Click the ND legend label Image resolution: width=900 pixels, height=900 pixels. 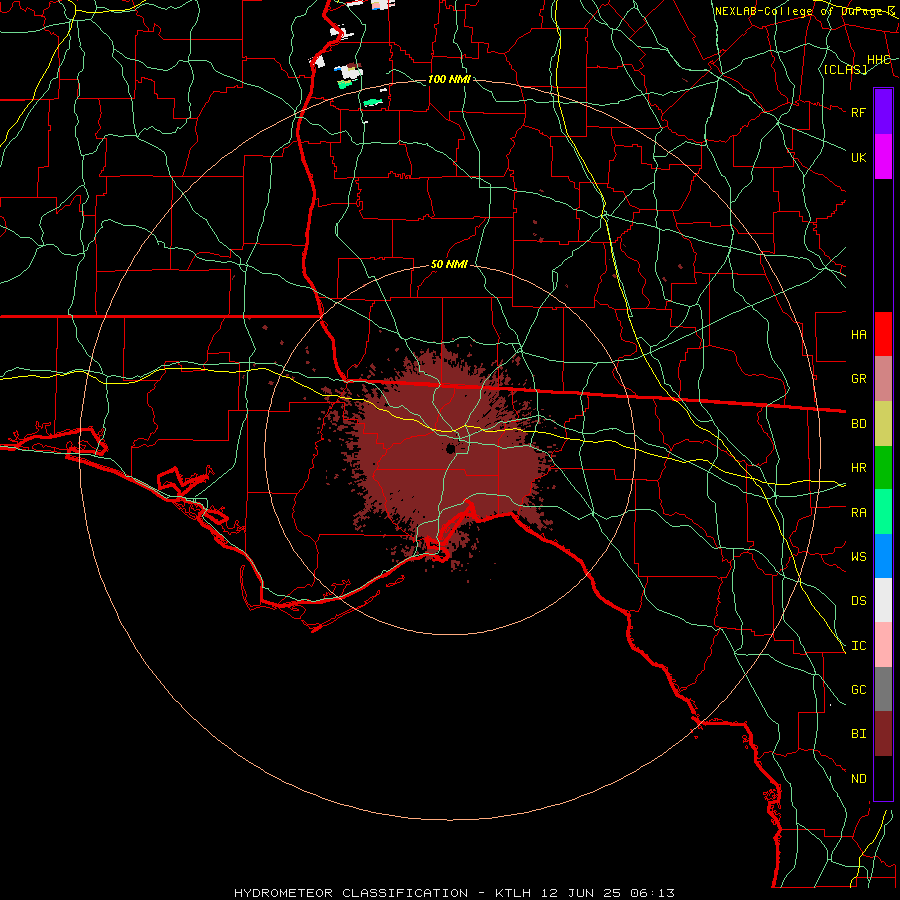click(858, 778)
